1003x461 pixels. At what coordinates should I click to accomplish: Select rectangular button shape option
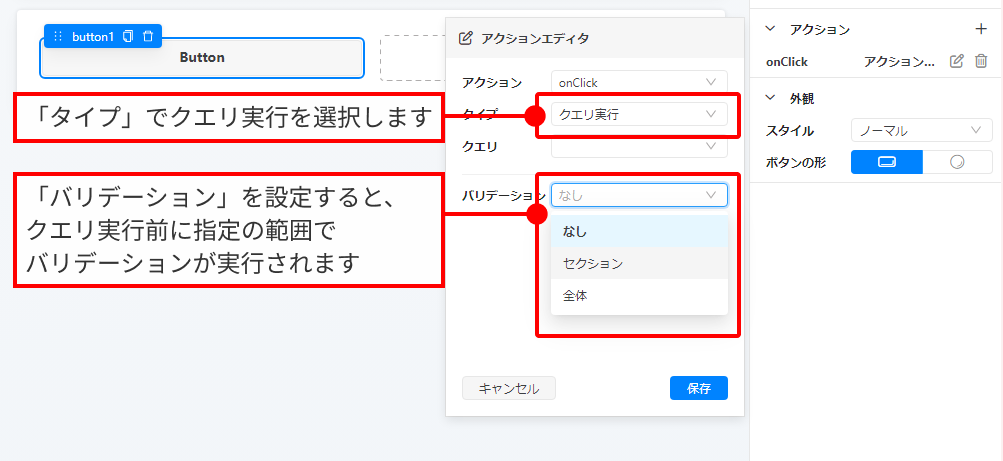pos(886,162)
